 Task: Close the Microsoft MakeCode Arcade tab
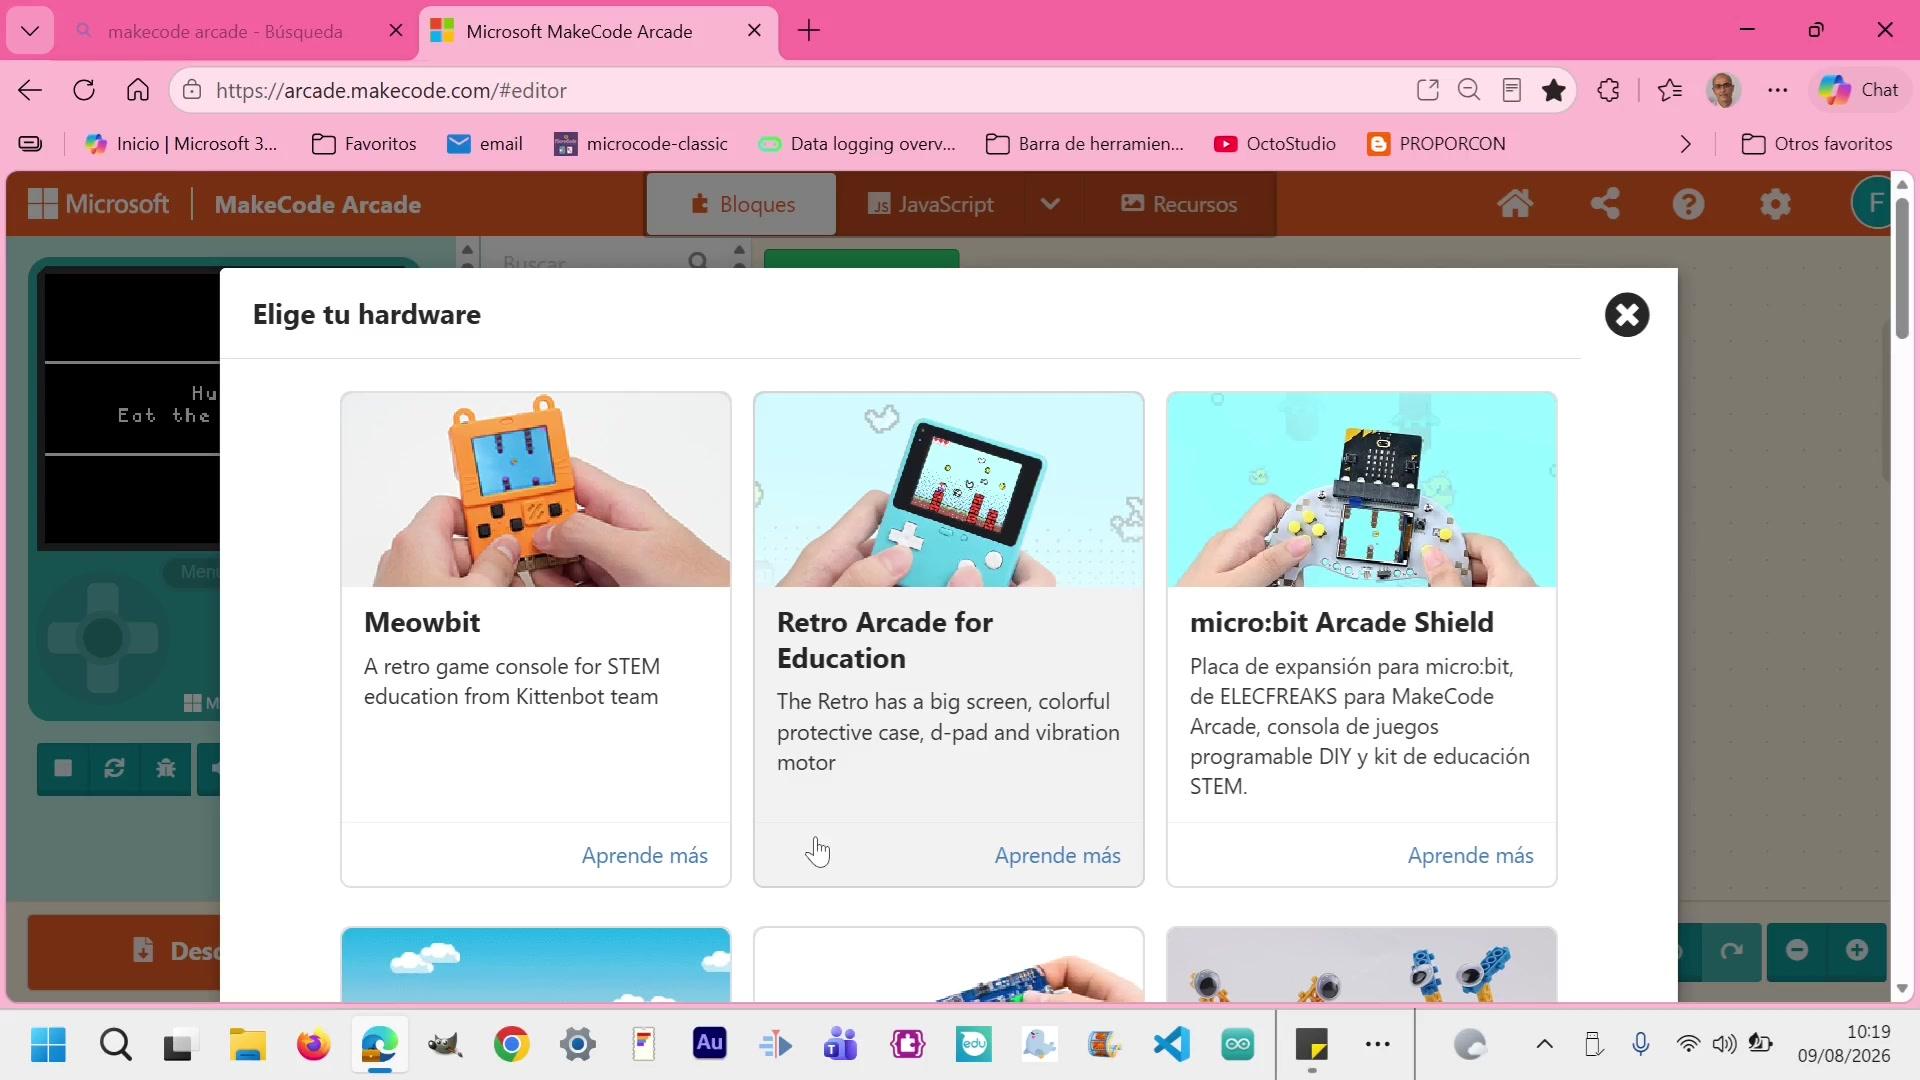tap(755, 31)
